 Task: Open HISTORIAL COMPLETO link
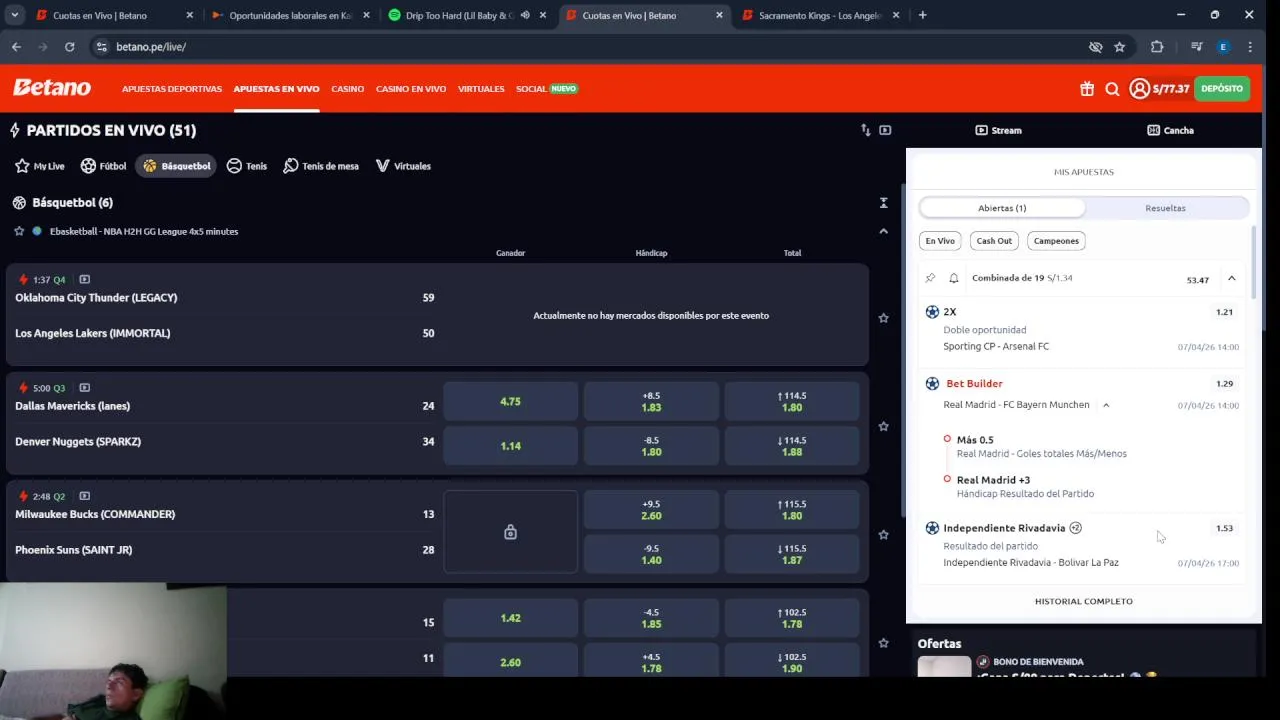coord(1084,601)
